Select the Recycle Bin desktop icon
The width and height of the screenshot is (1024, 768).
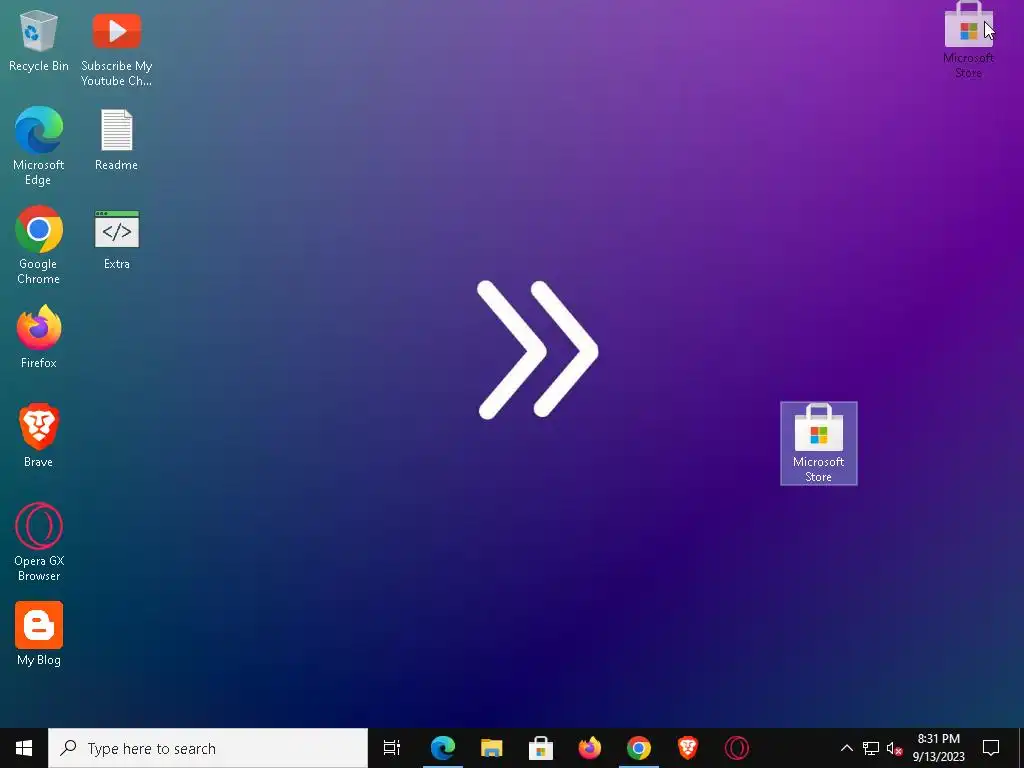[39, 39]
